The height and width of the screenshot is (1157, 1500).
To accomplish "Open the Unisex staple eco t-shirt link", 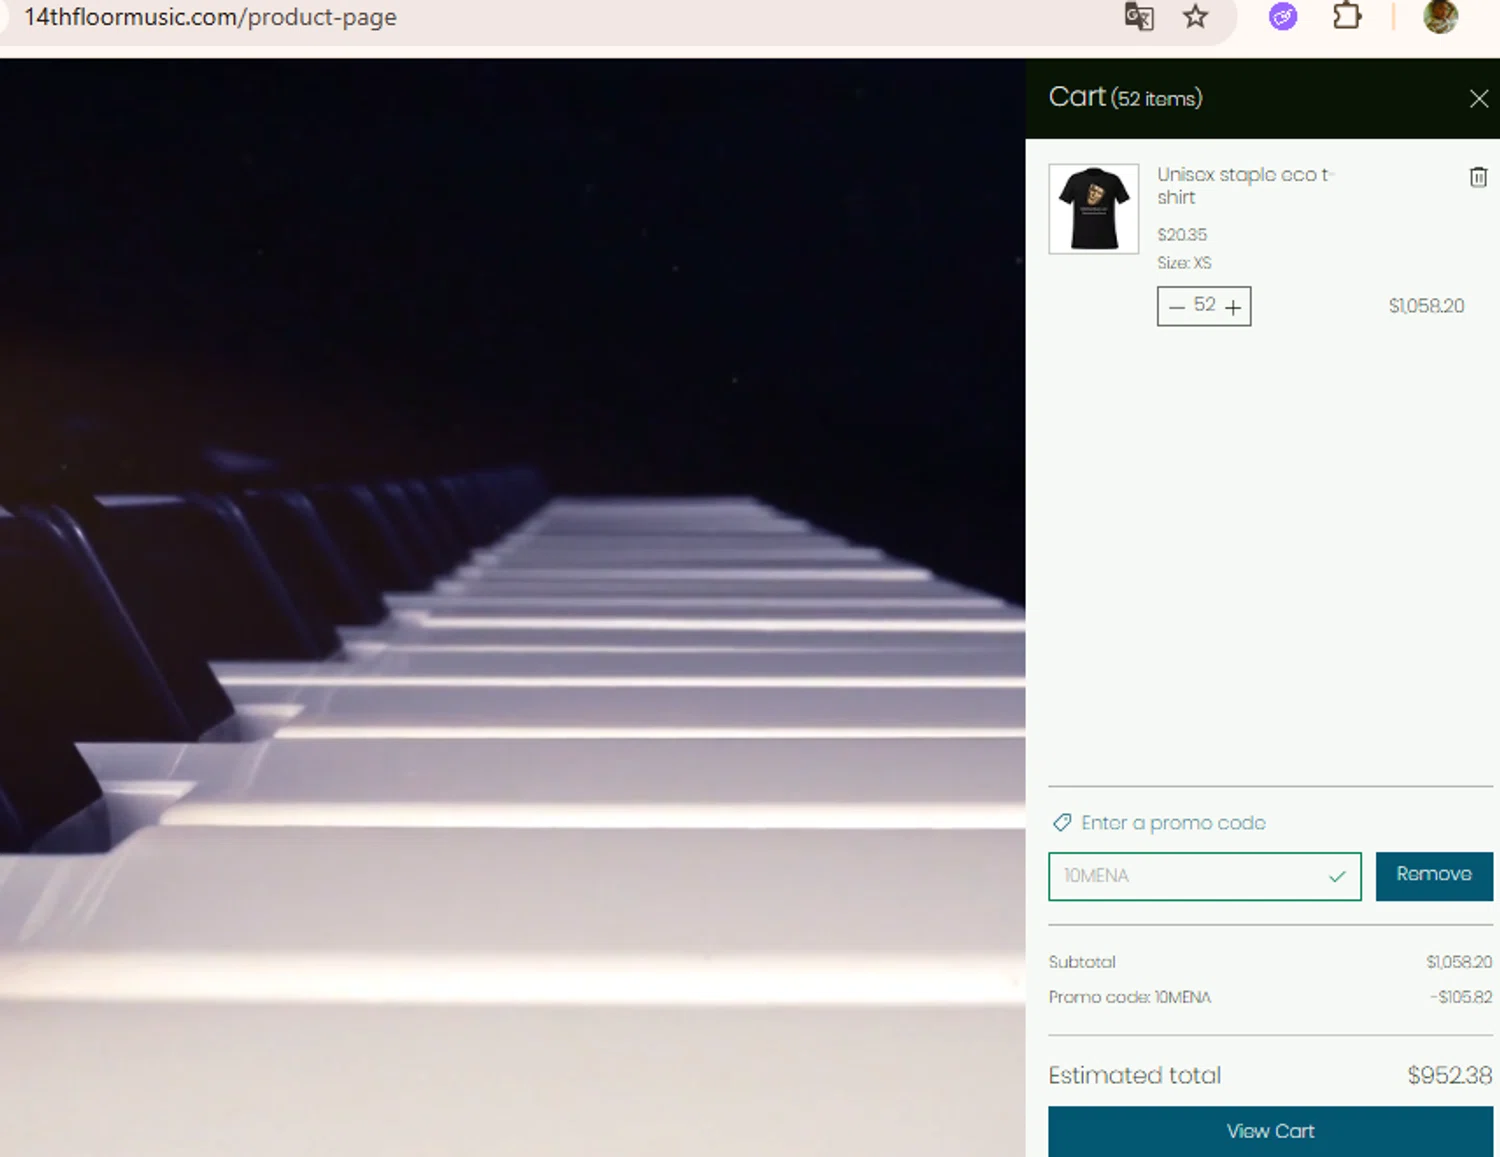I will [1245, 186].
